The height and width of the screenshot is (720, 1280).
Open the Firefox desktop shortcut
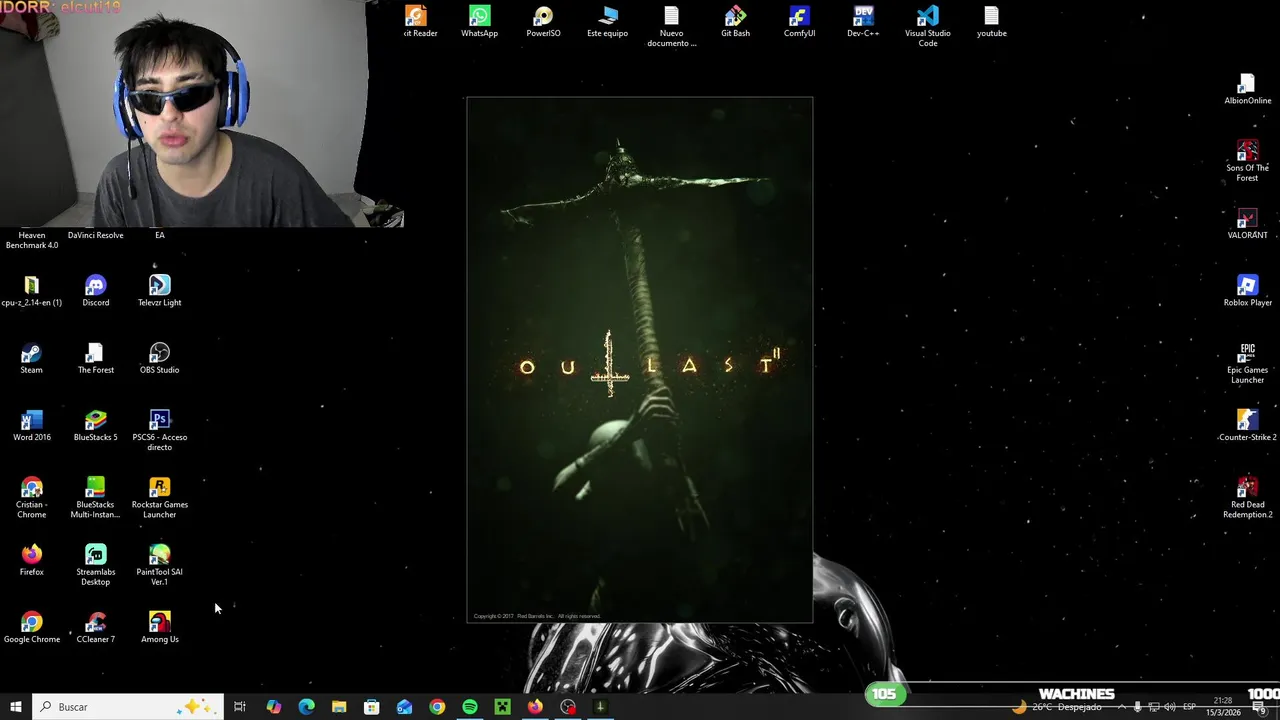coord(31,560)
